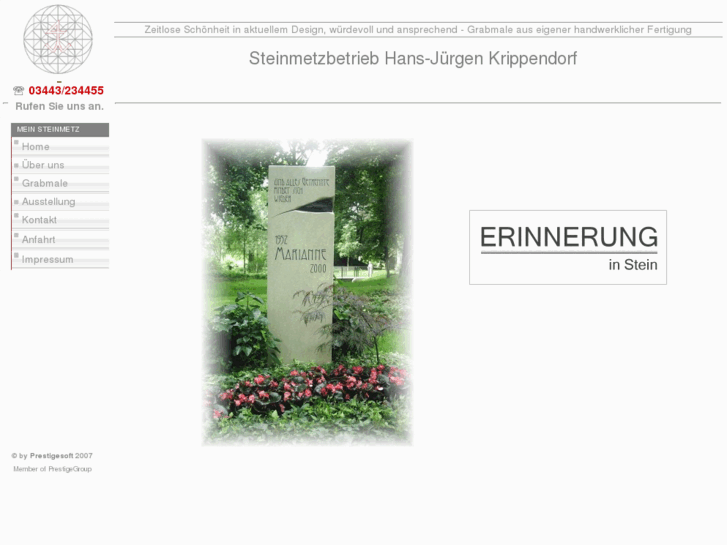The image size is (727, 545).
Task: Click the 'Rufen Sie uns an.' text
Action: [59, 106]
